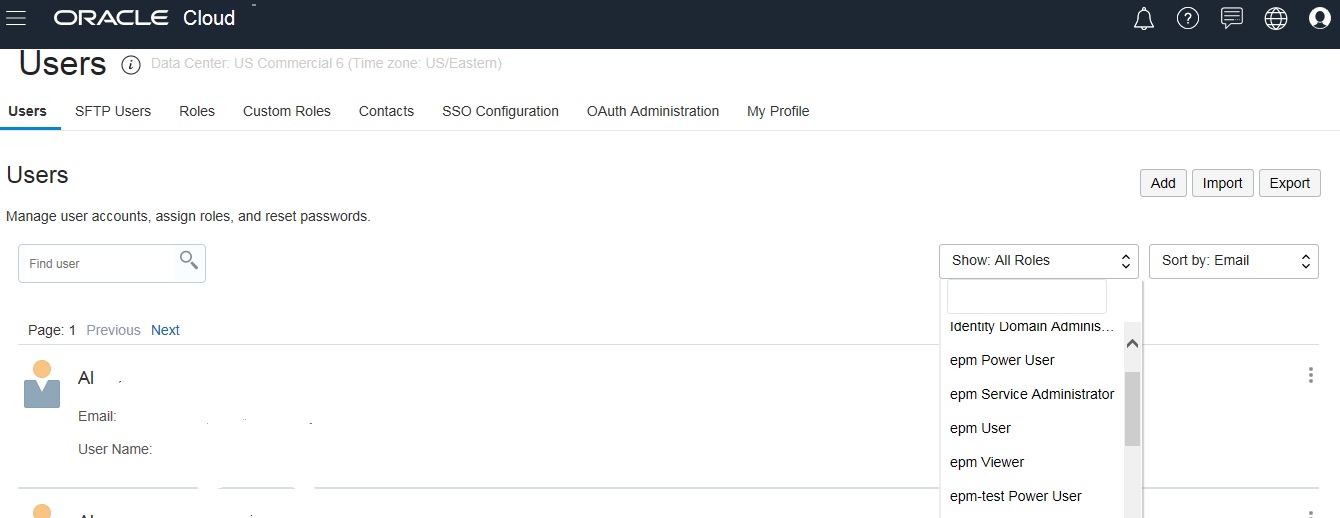Collapse the Show: All Roles dropdown
The width and height of the screenshot is (1340, 518).
1039,261
